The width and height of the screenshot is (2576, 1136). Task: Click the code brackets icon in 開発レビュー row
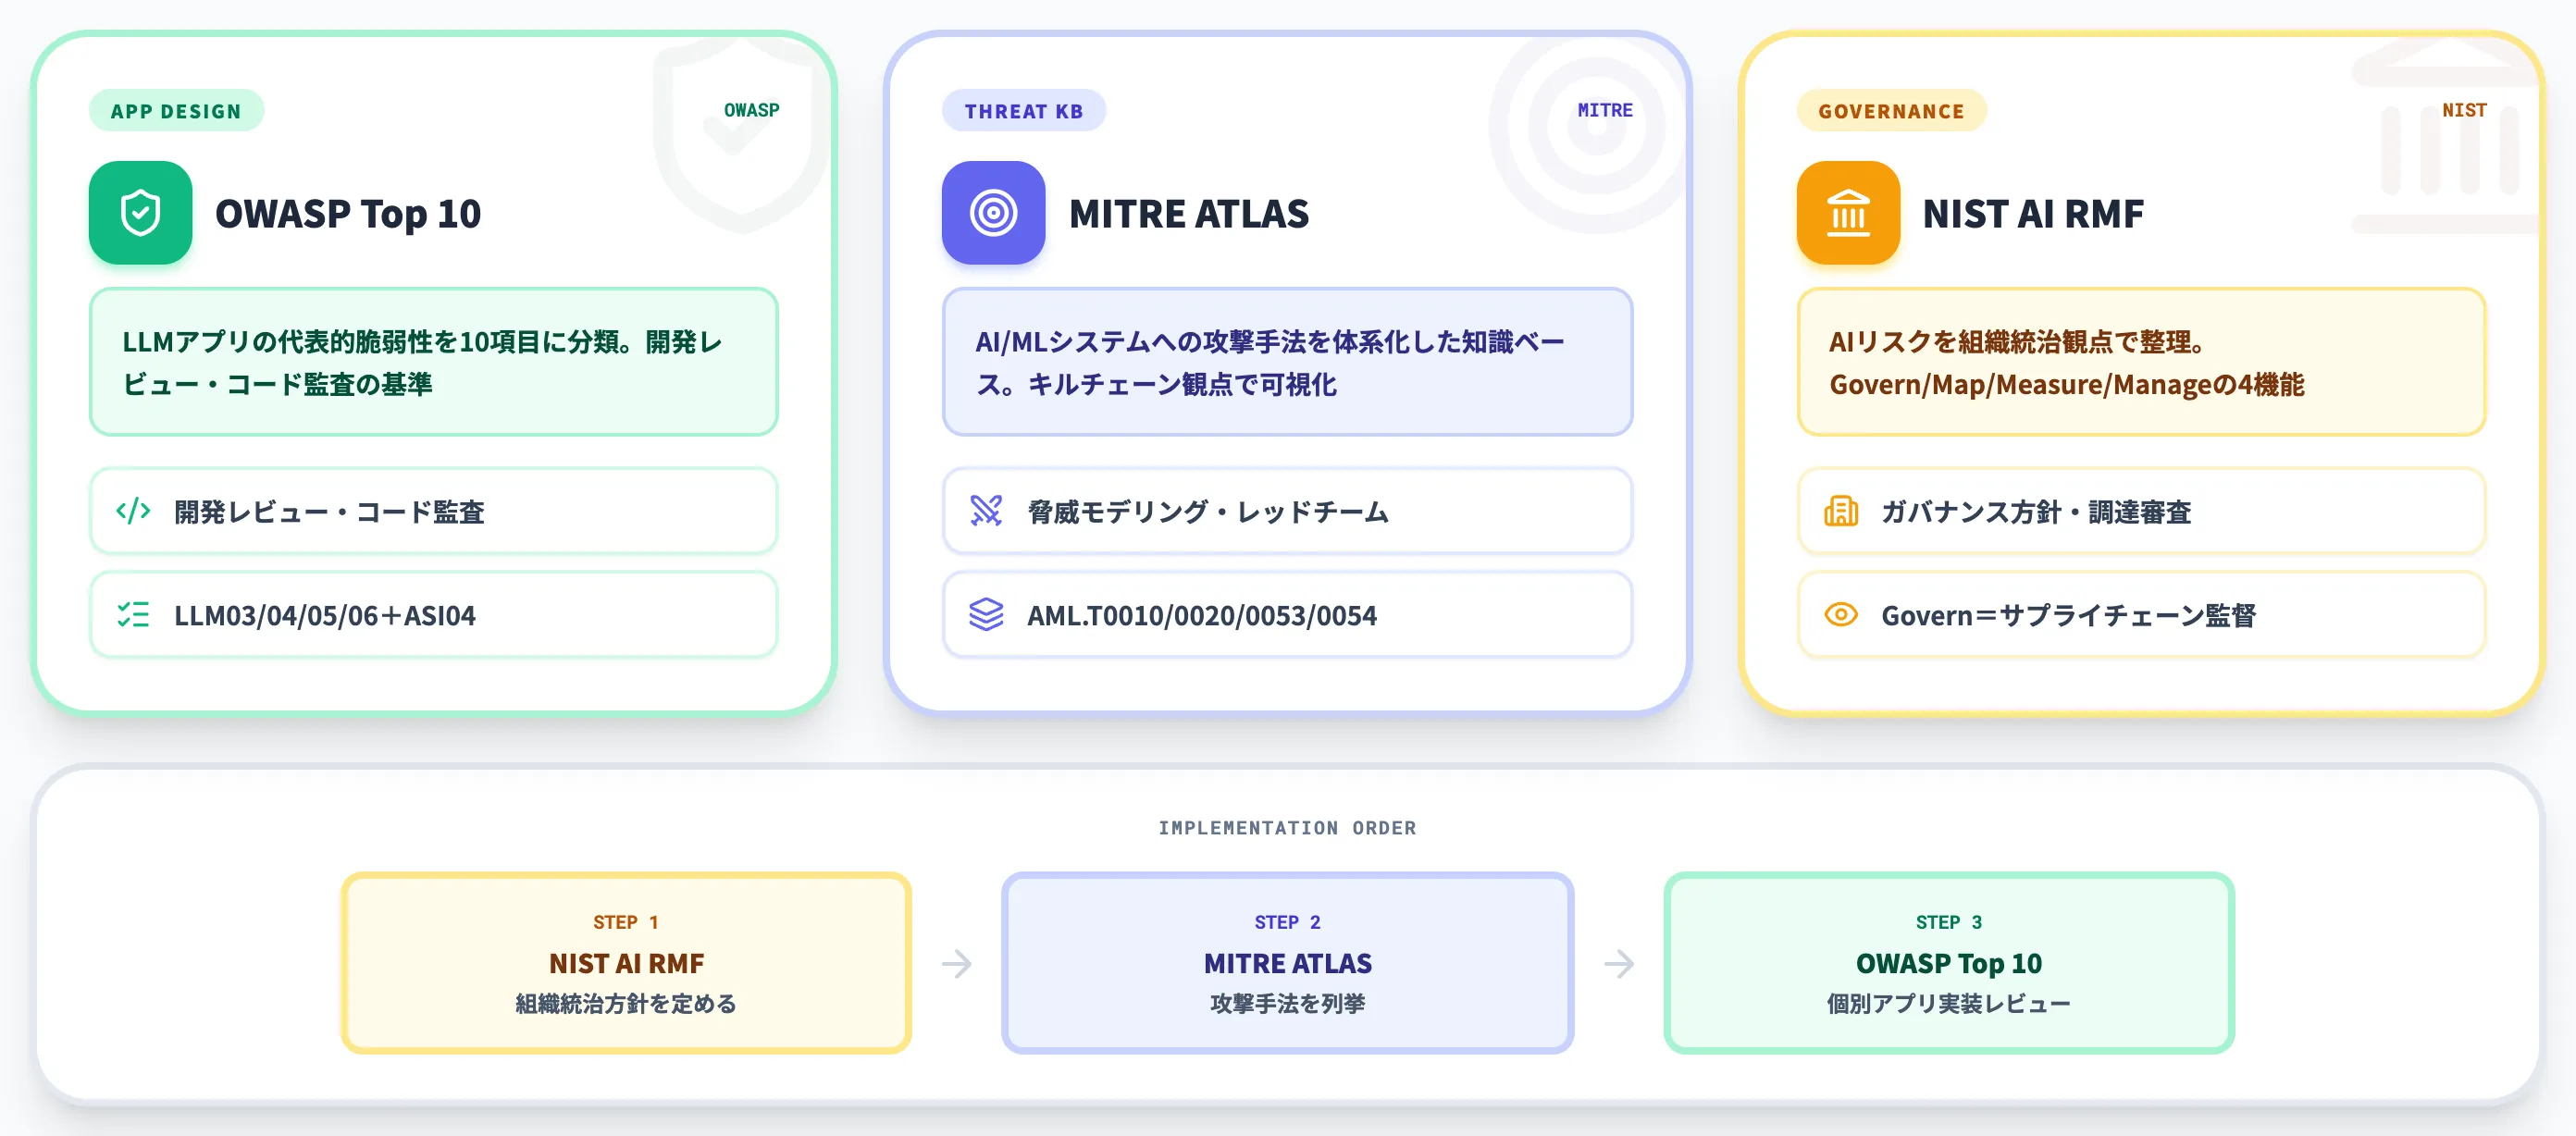click(x=133, y=511)
